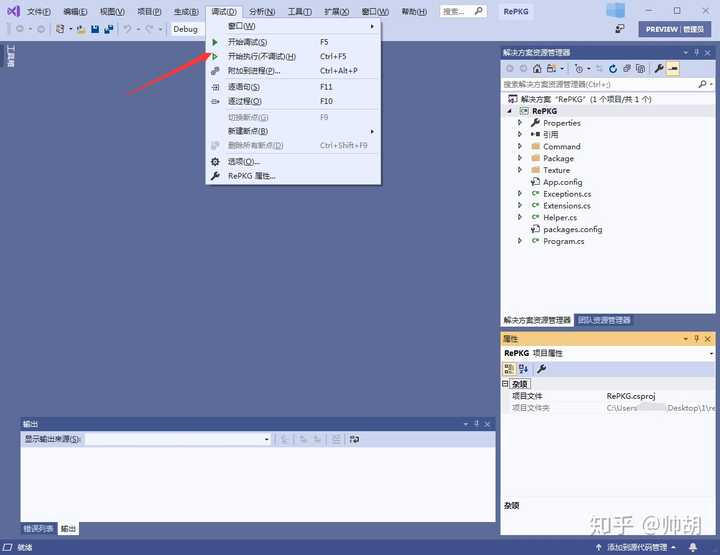Expand the Properties node in solution tree
The width and height of the screenshot is (720, 555).
(520, 123)
